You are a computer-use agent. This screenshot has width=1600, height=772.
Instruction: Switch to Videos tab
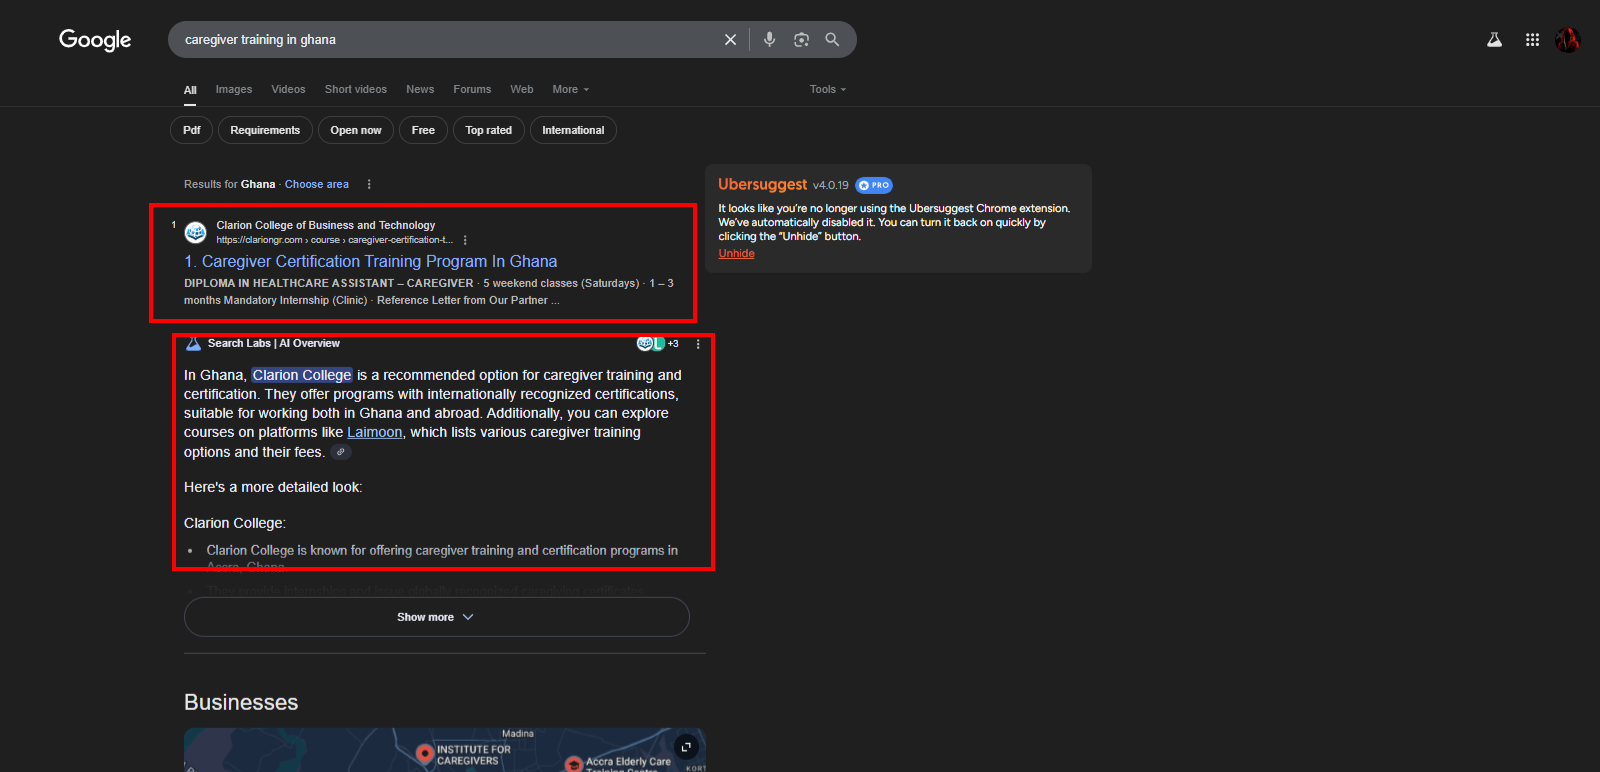click(288, 90)
